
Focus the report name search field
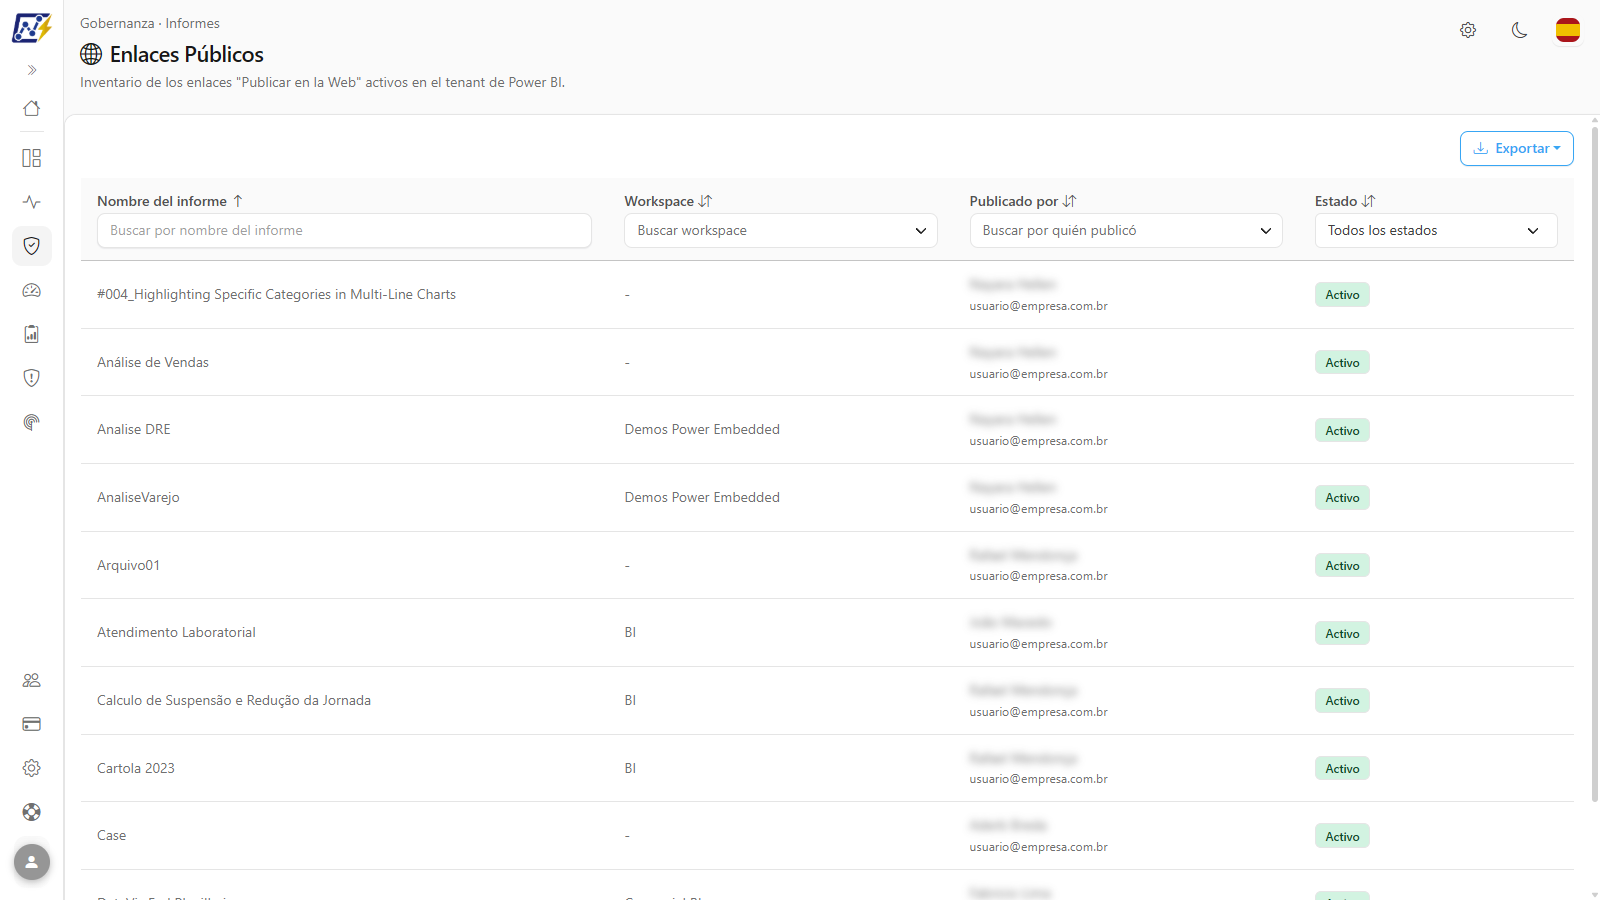click(344, 230)
